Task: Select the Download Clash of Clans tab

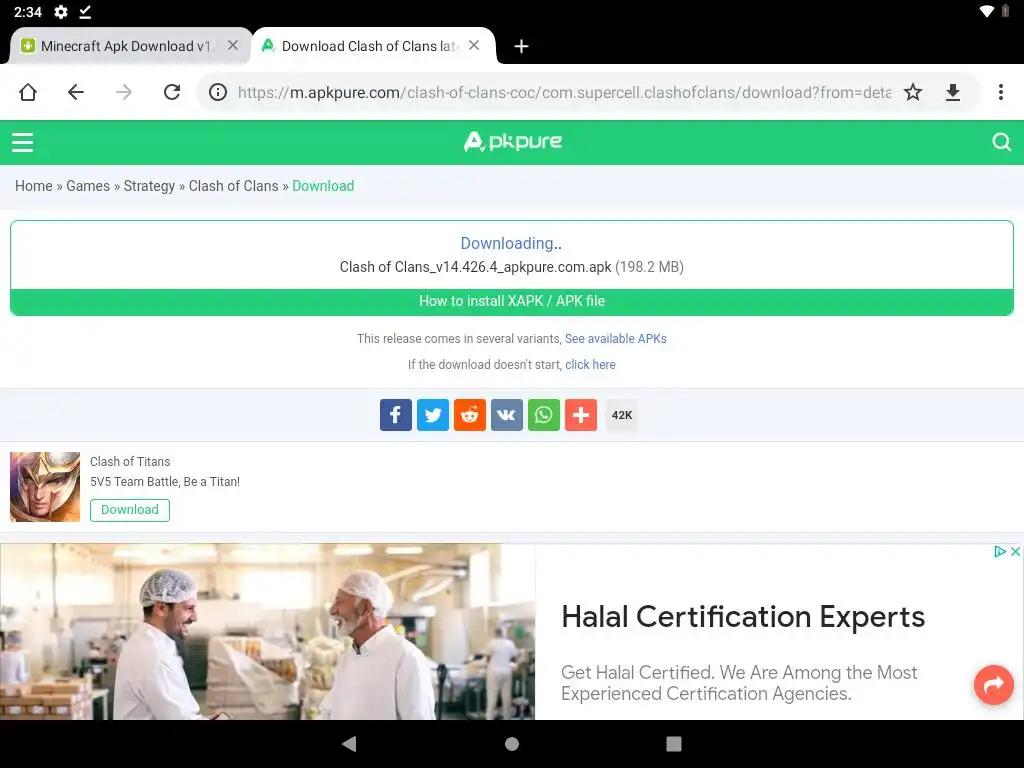Action: pos(370,46)
